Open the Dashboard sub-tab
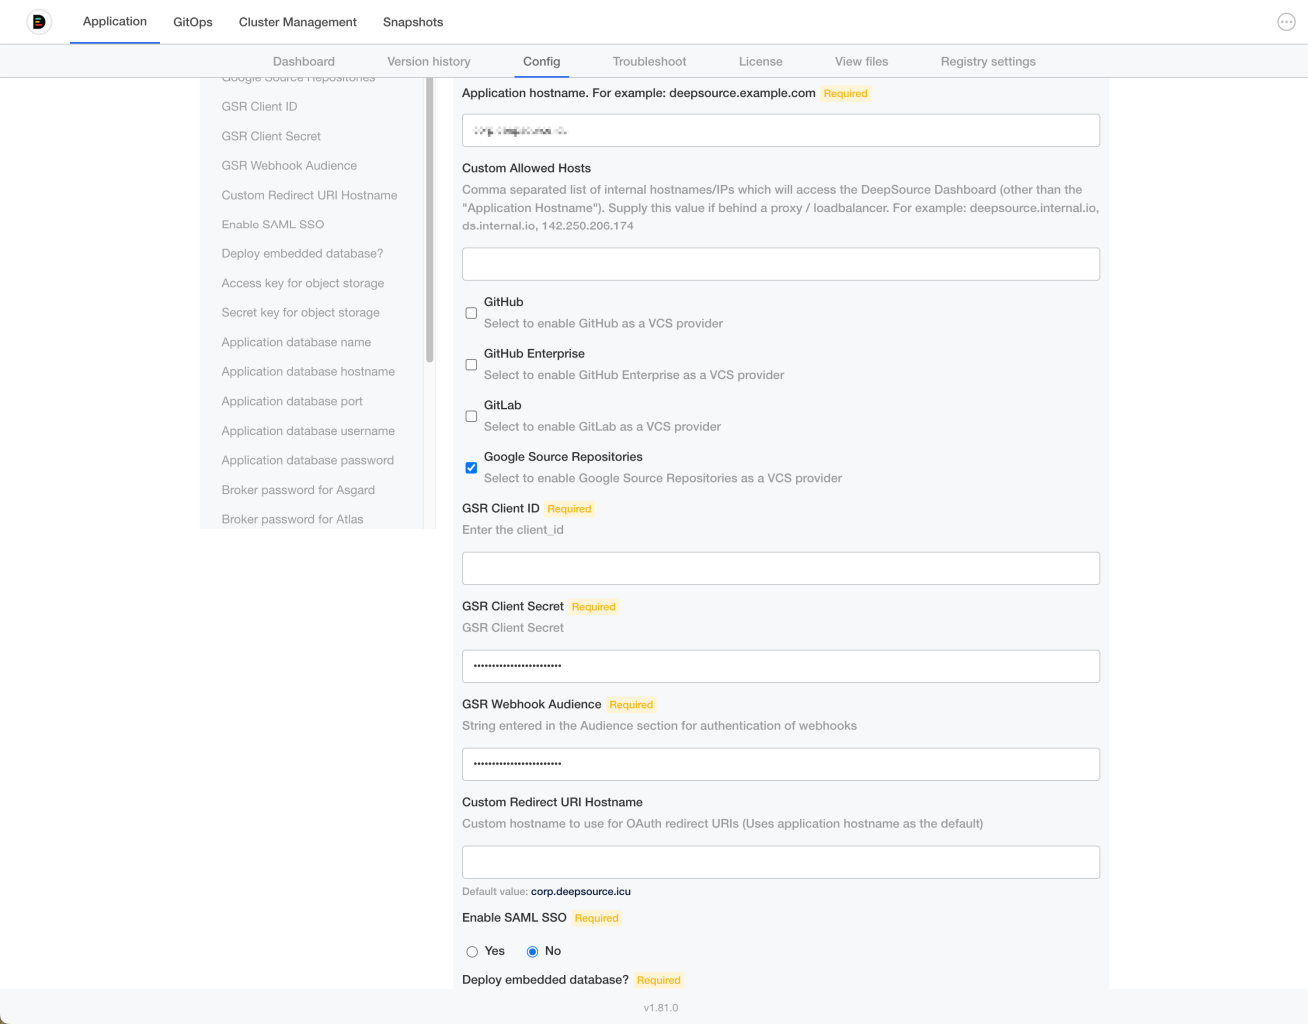The image size is (1308, 1024). tap(304, 61)
